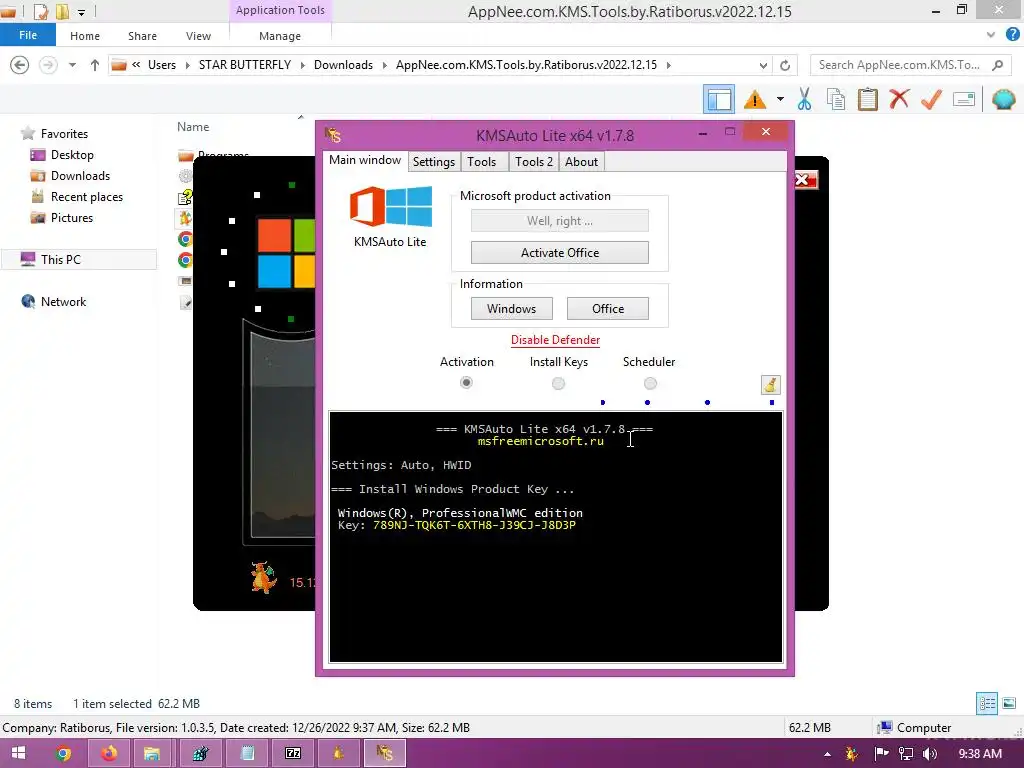Click the scissors Cut icon
This screenshot has height=768, width=1024.
[x=804, y=100]
